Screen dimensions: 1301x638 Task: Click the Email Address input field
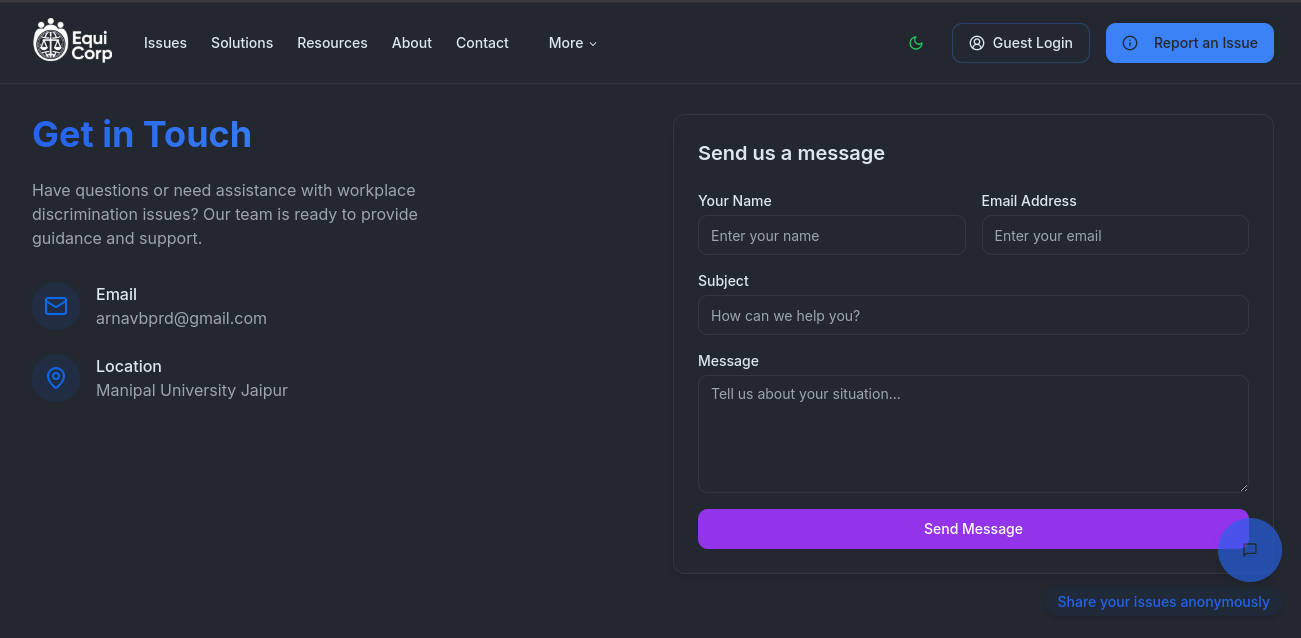[1115, 236]
